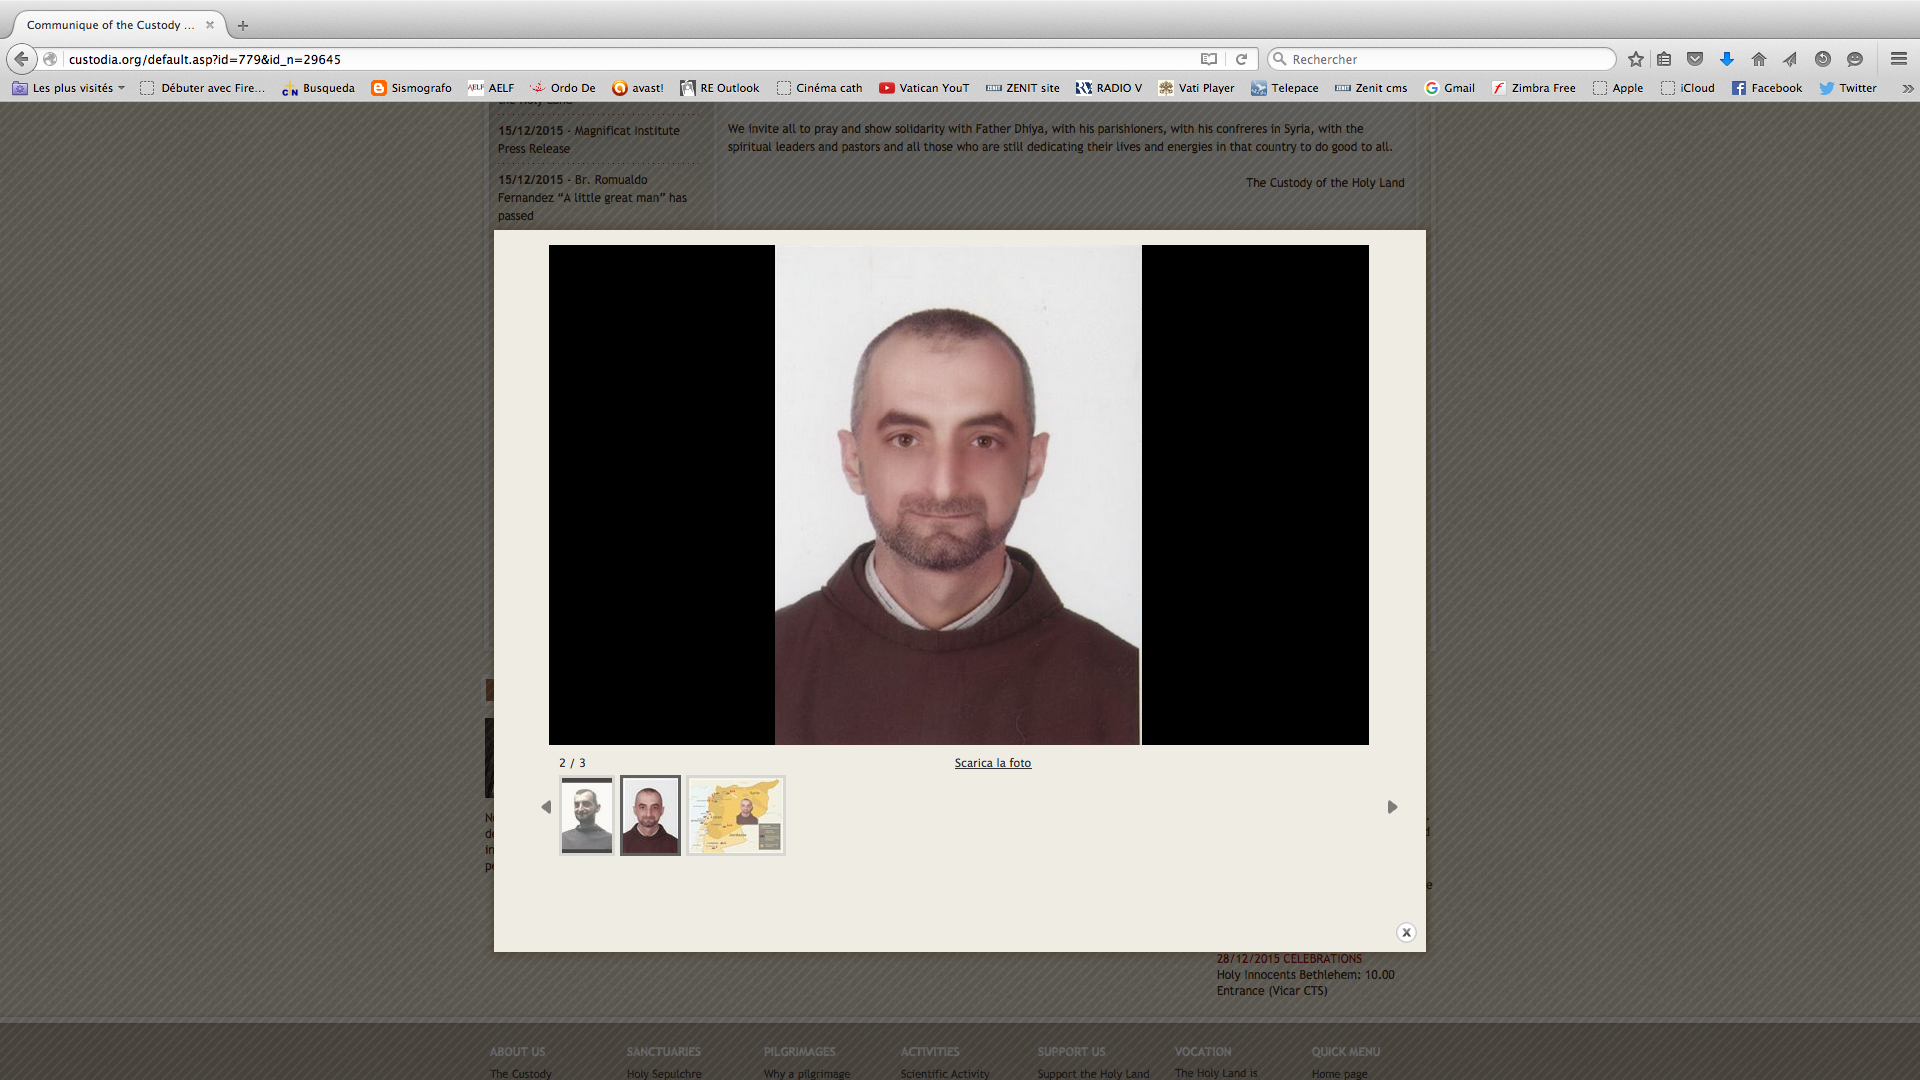
Task: Toggle reader view icon in address bar
Action: coord(1208,59)
